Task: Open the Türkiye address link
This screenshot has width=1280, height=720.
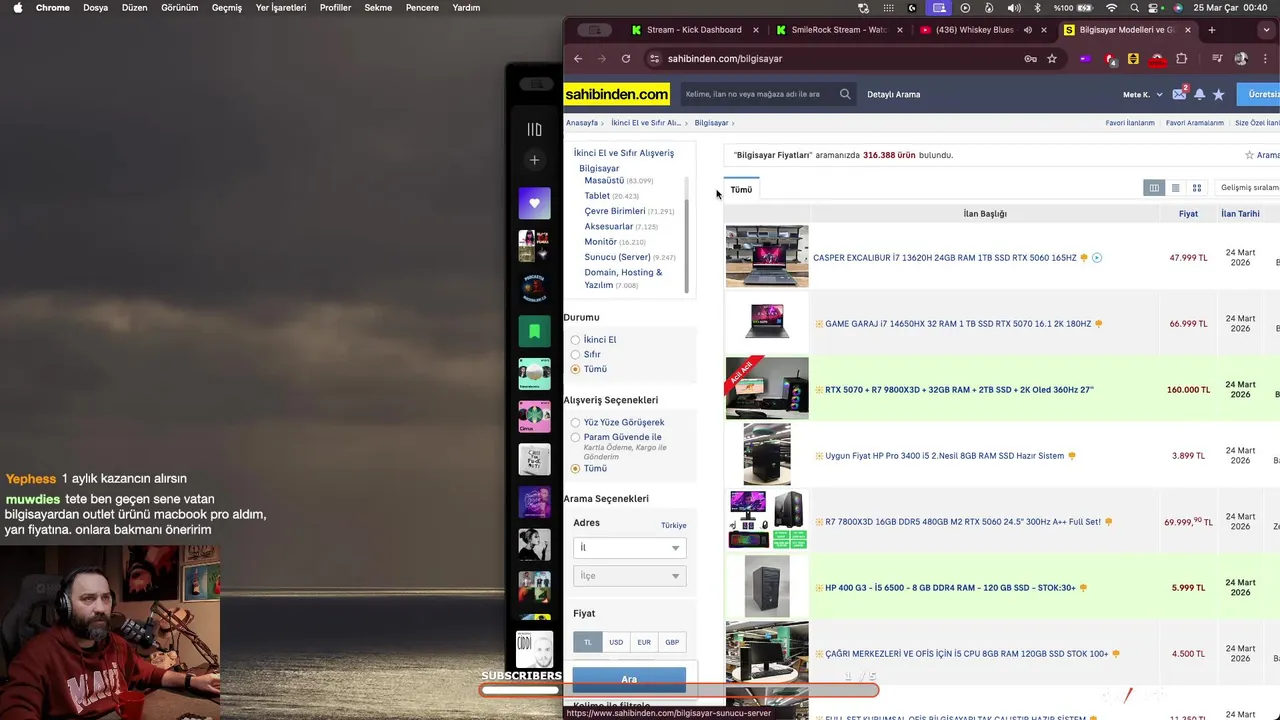Action: [x=673, y=525]
